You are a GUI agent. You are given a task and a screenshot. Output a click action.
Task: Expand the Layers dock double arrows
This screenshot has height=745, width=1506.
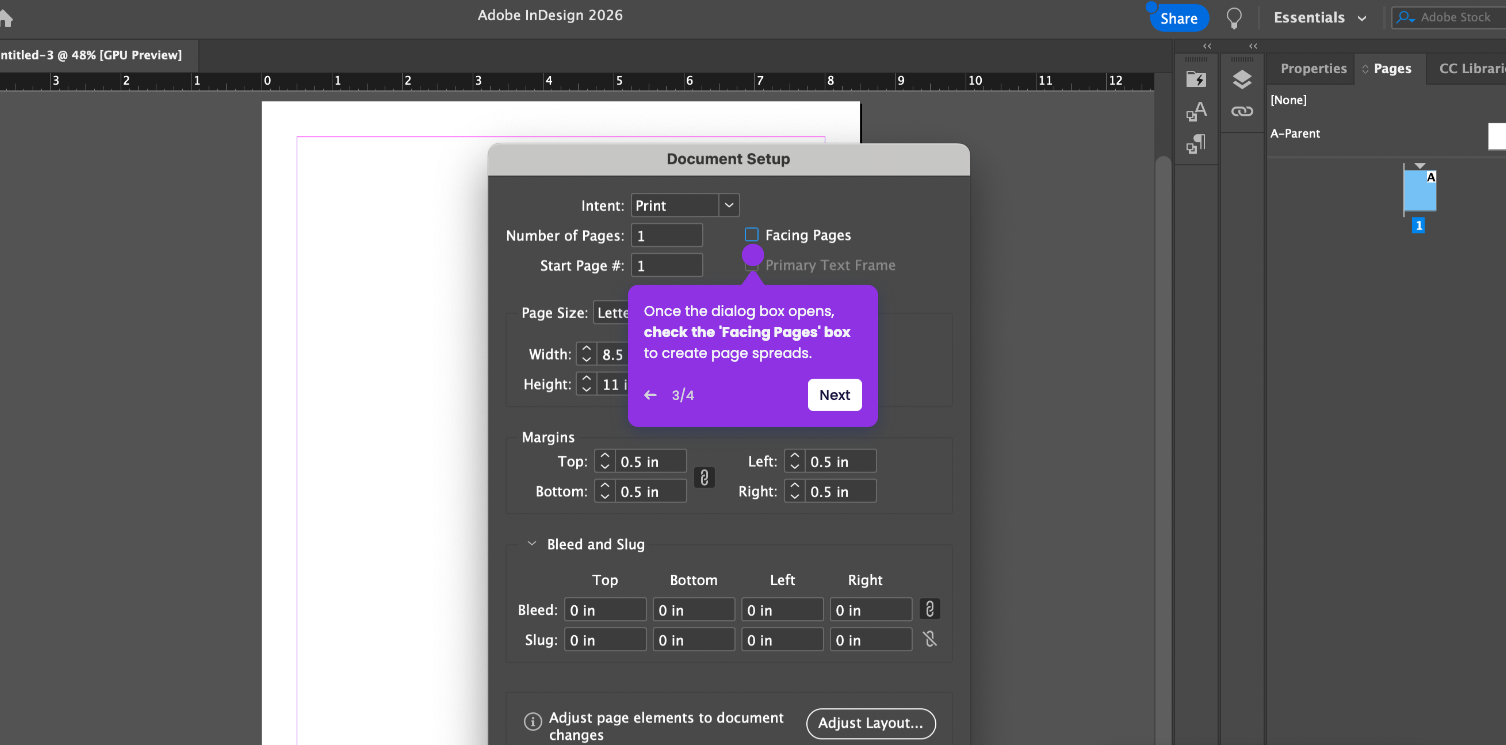click(1253, 46)
